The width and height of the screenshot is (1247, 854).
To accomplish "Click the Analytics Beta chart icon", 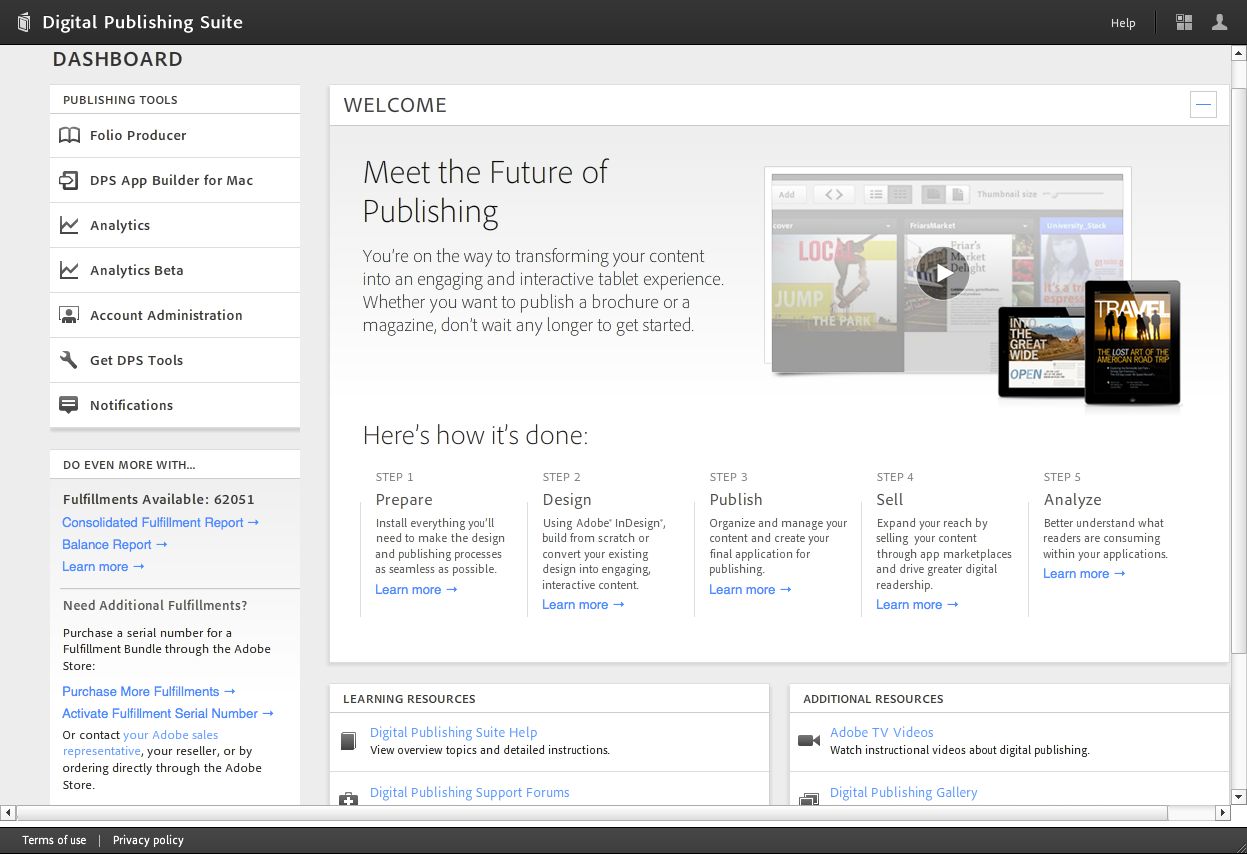I will pyautogui.click(x=69, y=270).
